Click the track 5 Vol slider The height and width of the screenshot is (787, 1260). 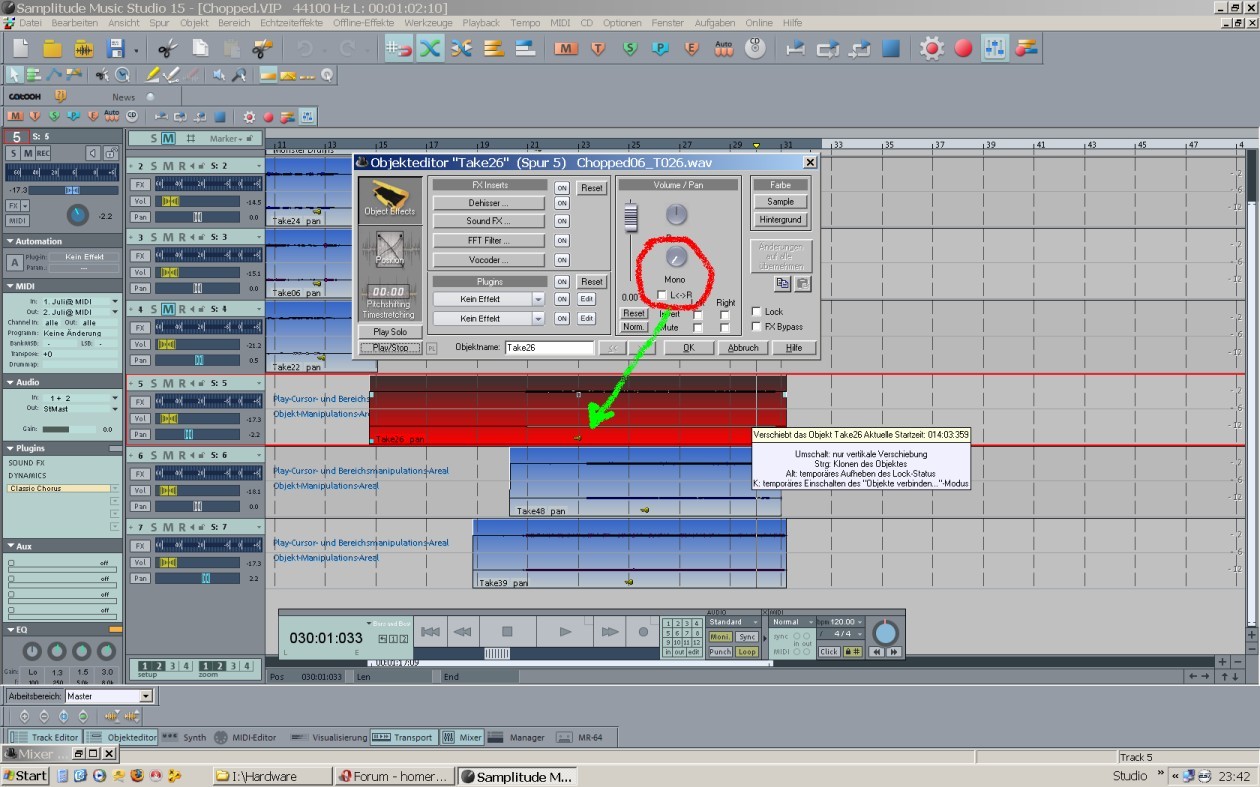pos(196,418)
